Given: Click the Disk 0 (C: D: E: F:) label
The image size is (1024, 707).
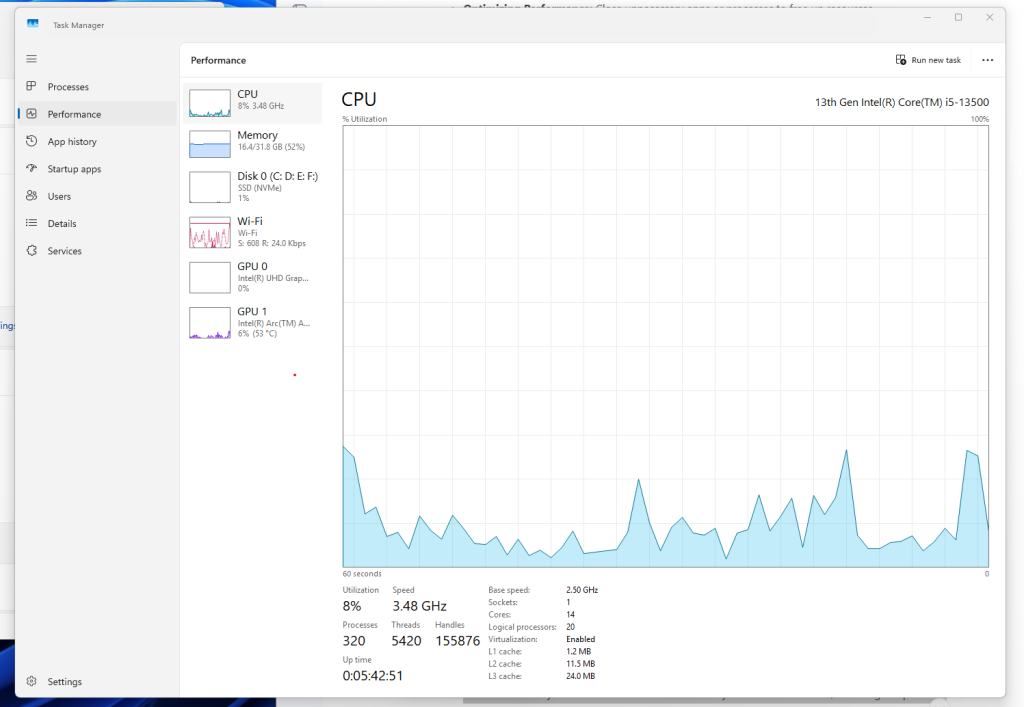Looking at the screenshot, I should coord(278,176).
